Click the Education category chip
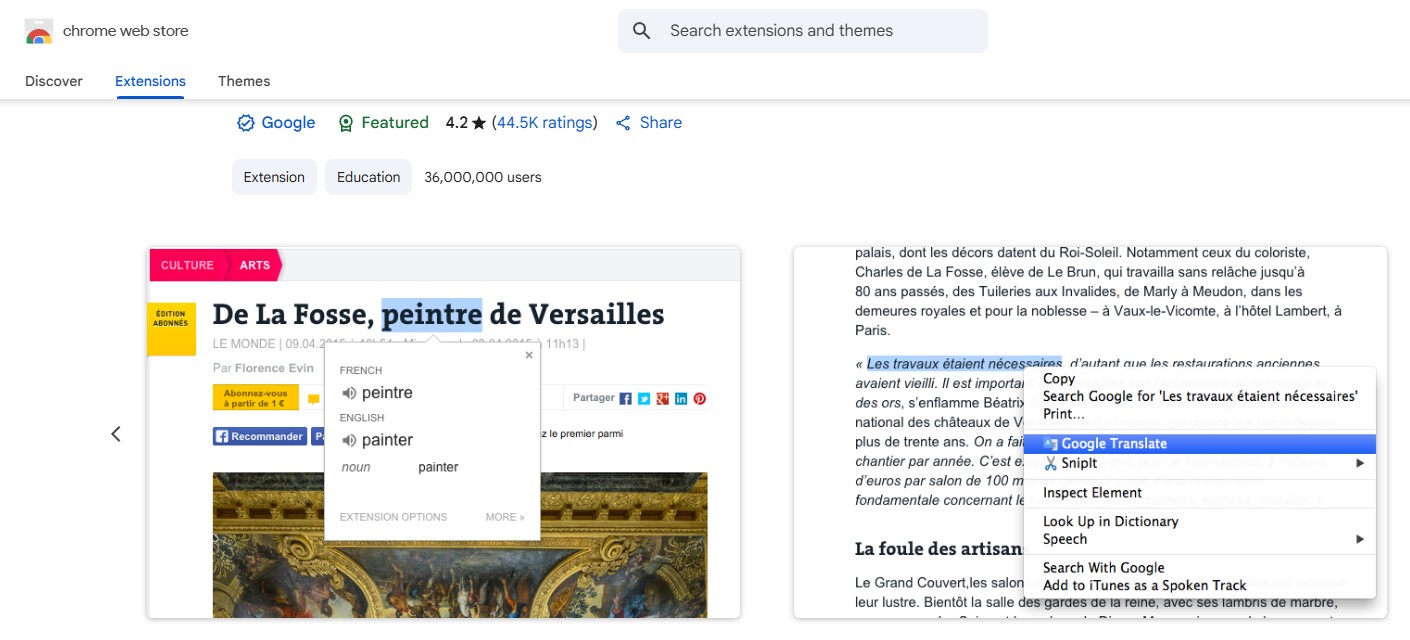This screenshot has height=640, width=1410. click(x=368, y=177)
